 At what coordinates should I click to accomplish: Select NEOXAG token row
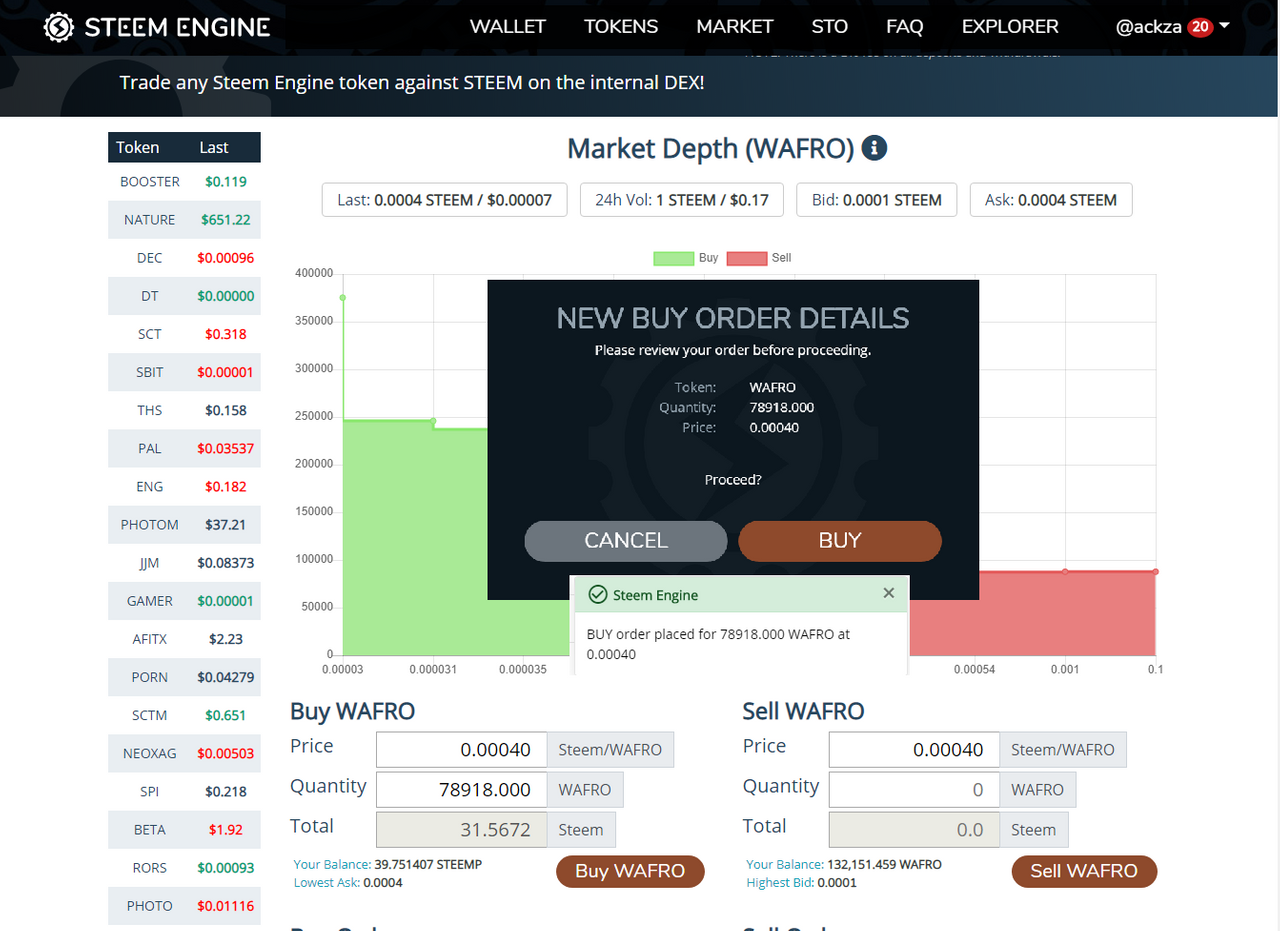[x=184, y=753]
